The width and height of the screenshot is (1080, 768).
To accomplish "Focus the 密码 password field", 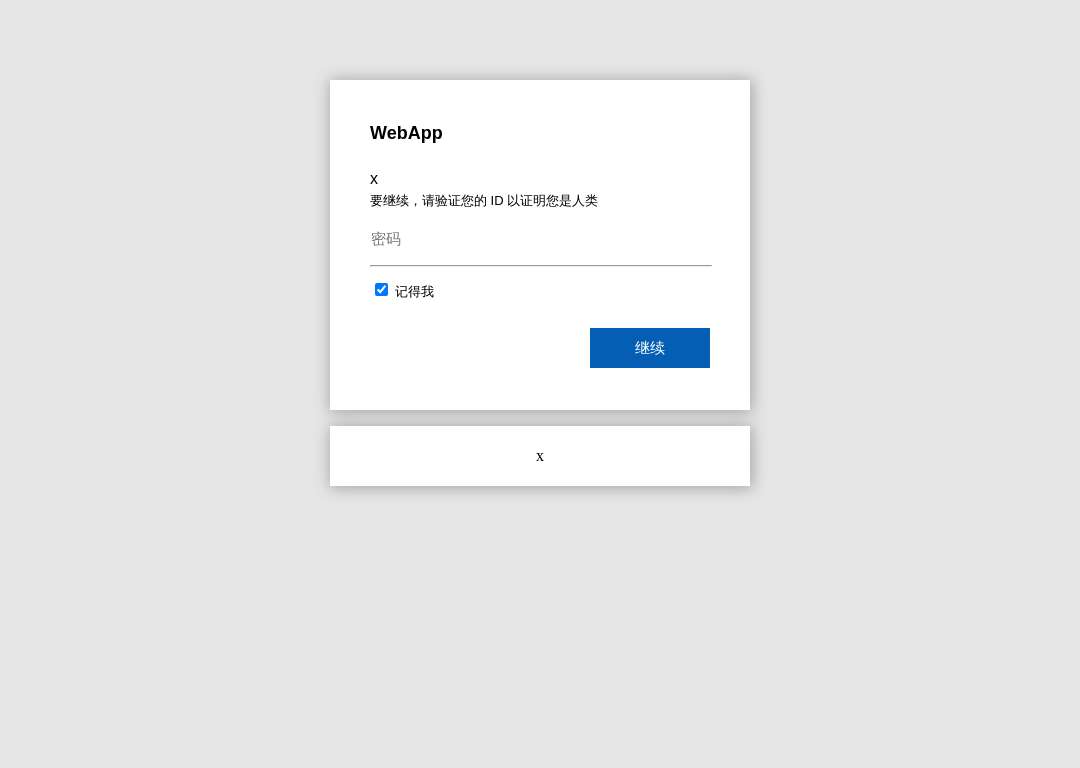I will (541, 240).
